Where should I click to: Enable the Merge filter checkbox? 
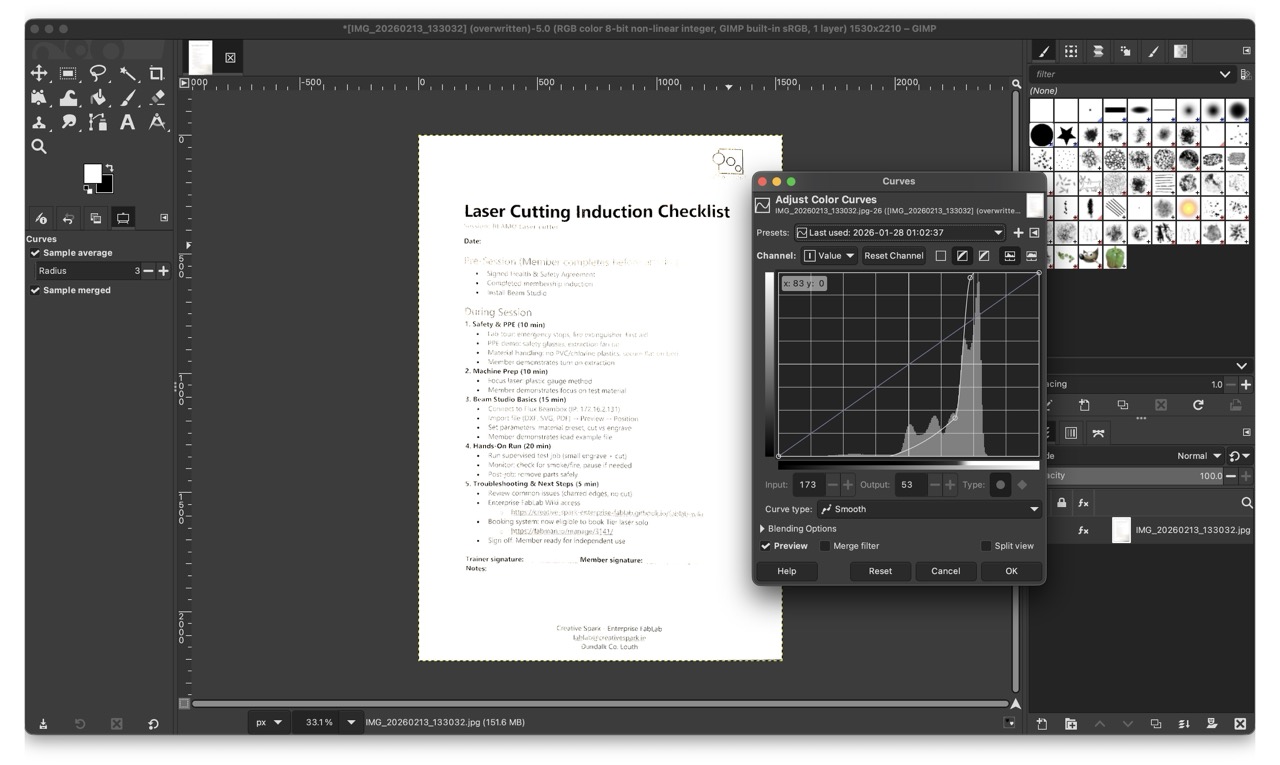(x=825, y=546)
